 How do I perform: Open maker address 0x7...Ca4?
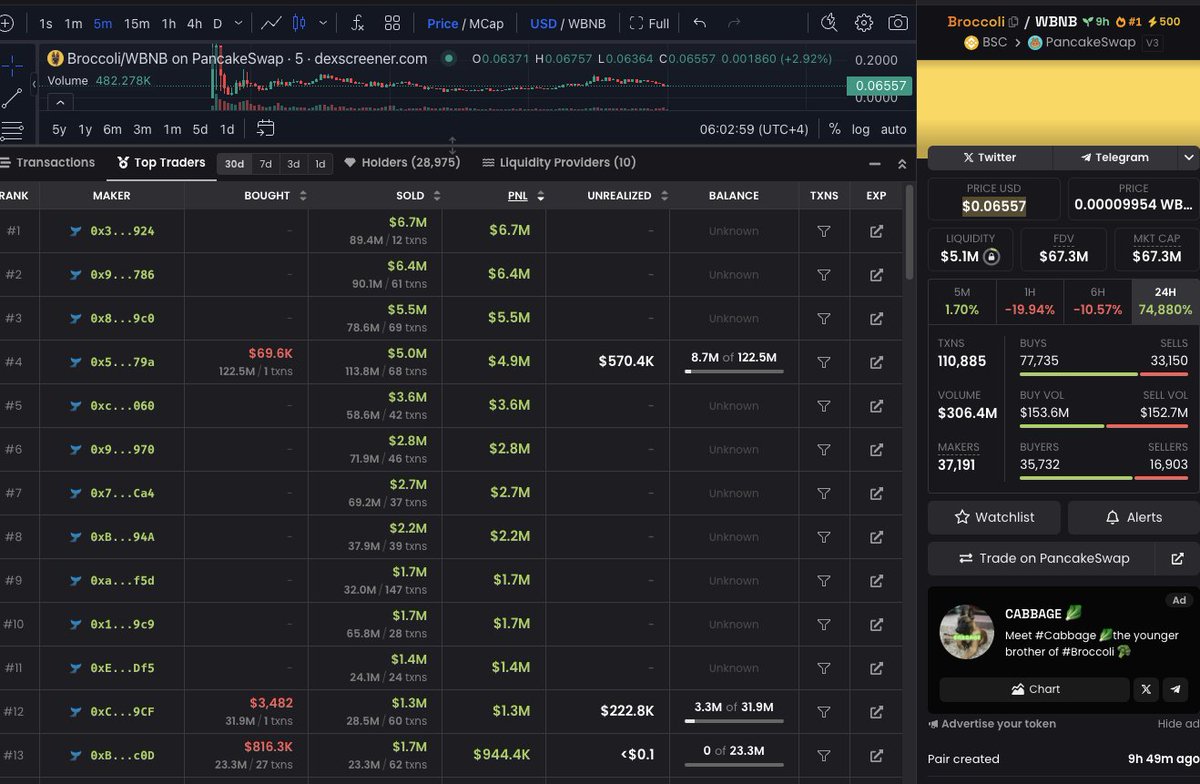pos(122,493)
